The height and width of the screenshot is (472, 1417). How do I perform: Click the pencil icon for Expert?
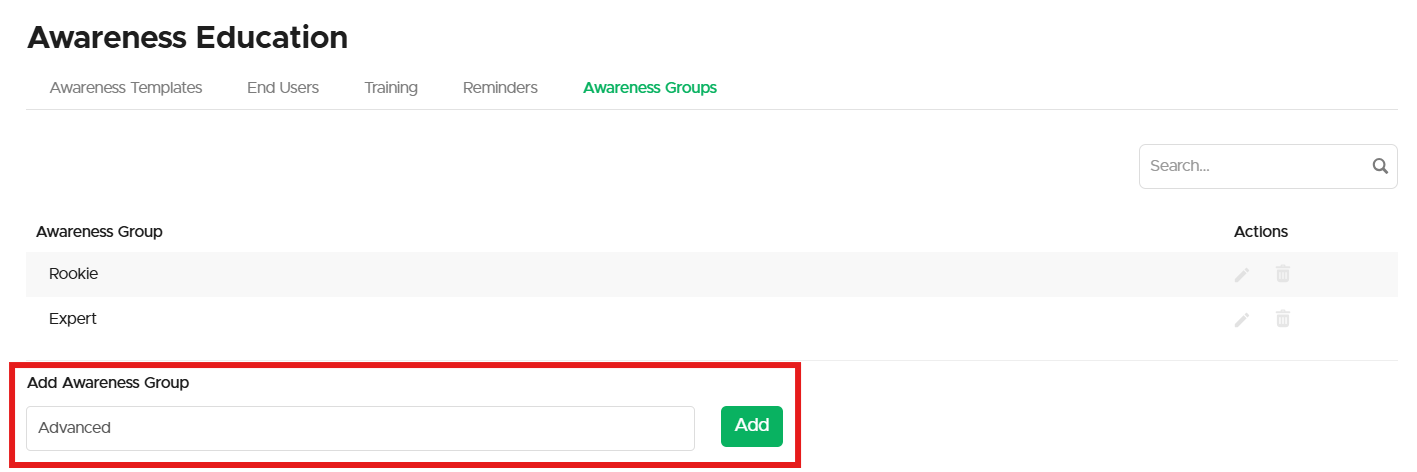1242,319
